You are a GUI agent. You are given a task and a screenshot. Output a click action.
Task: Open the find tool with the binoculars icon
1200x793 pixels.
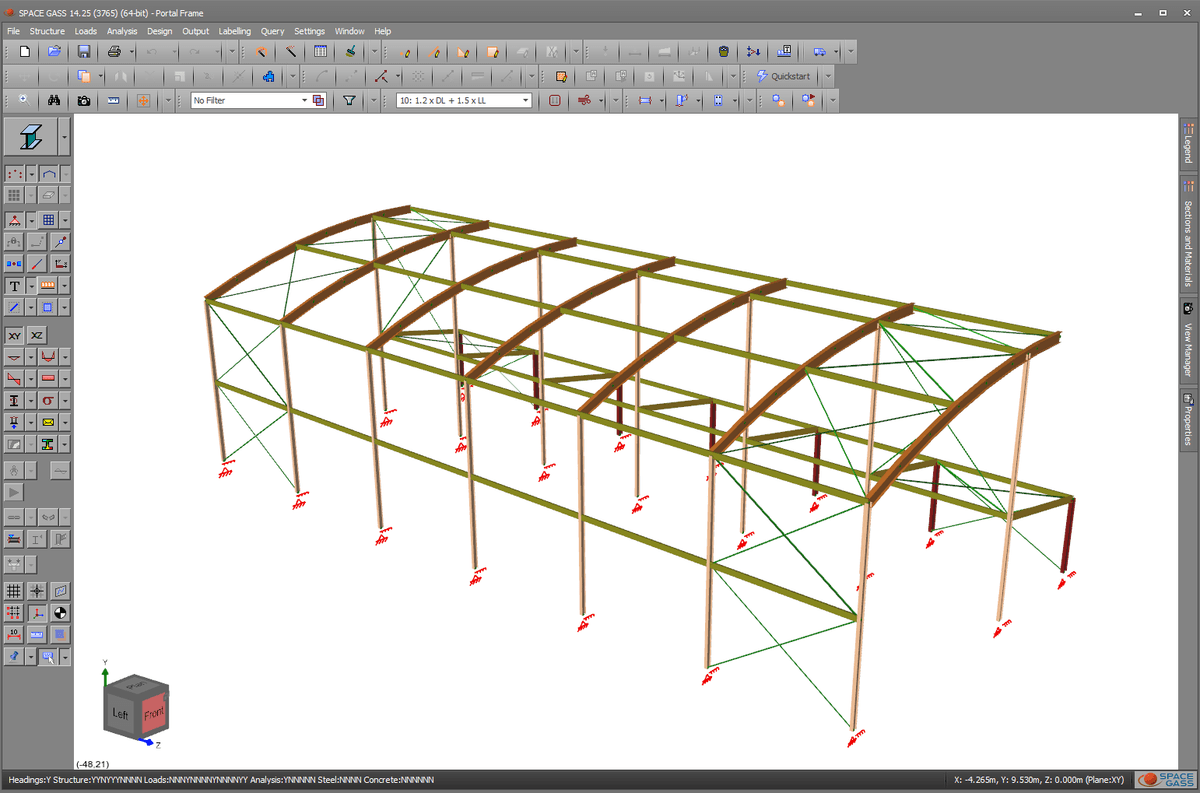pyautogui.click(x=56, y=100)
